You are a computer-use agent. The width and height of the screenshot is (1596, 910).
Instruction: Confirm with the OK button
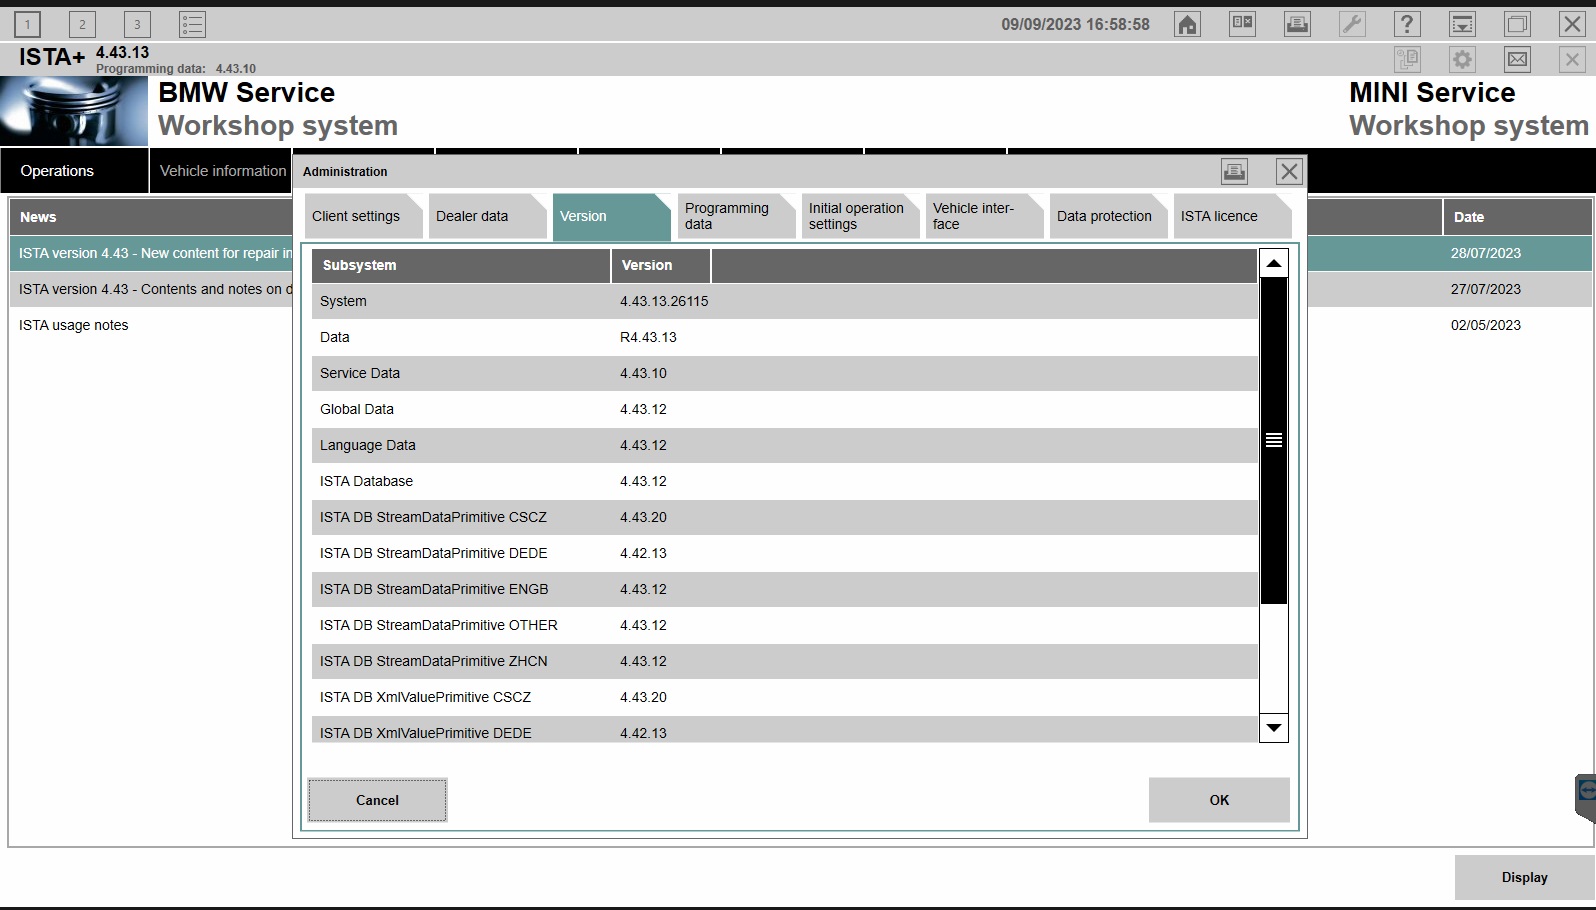pyautogui.click(x=1219, y=800)
